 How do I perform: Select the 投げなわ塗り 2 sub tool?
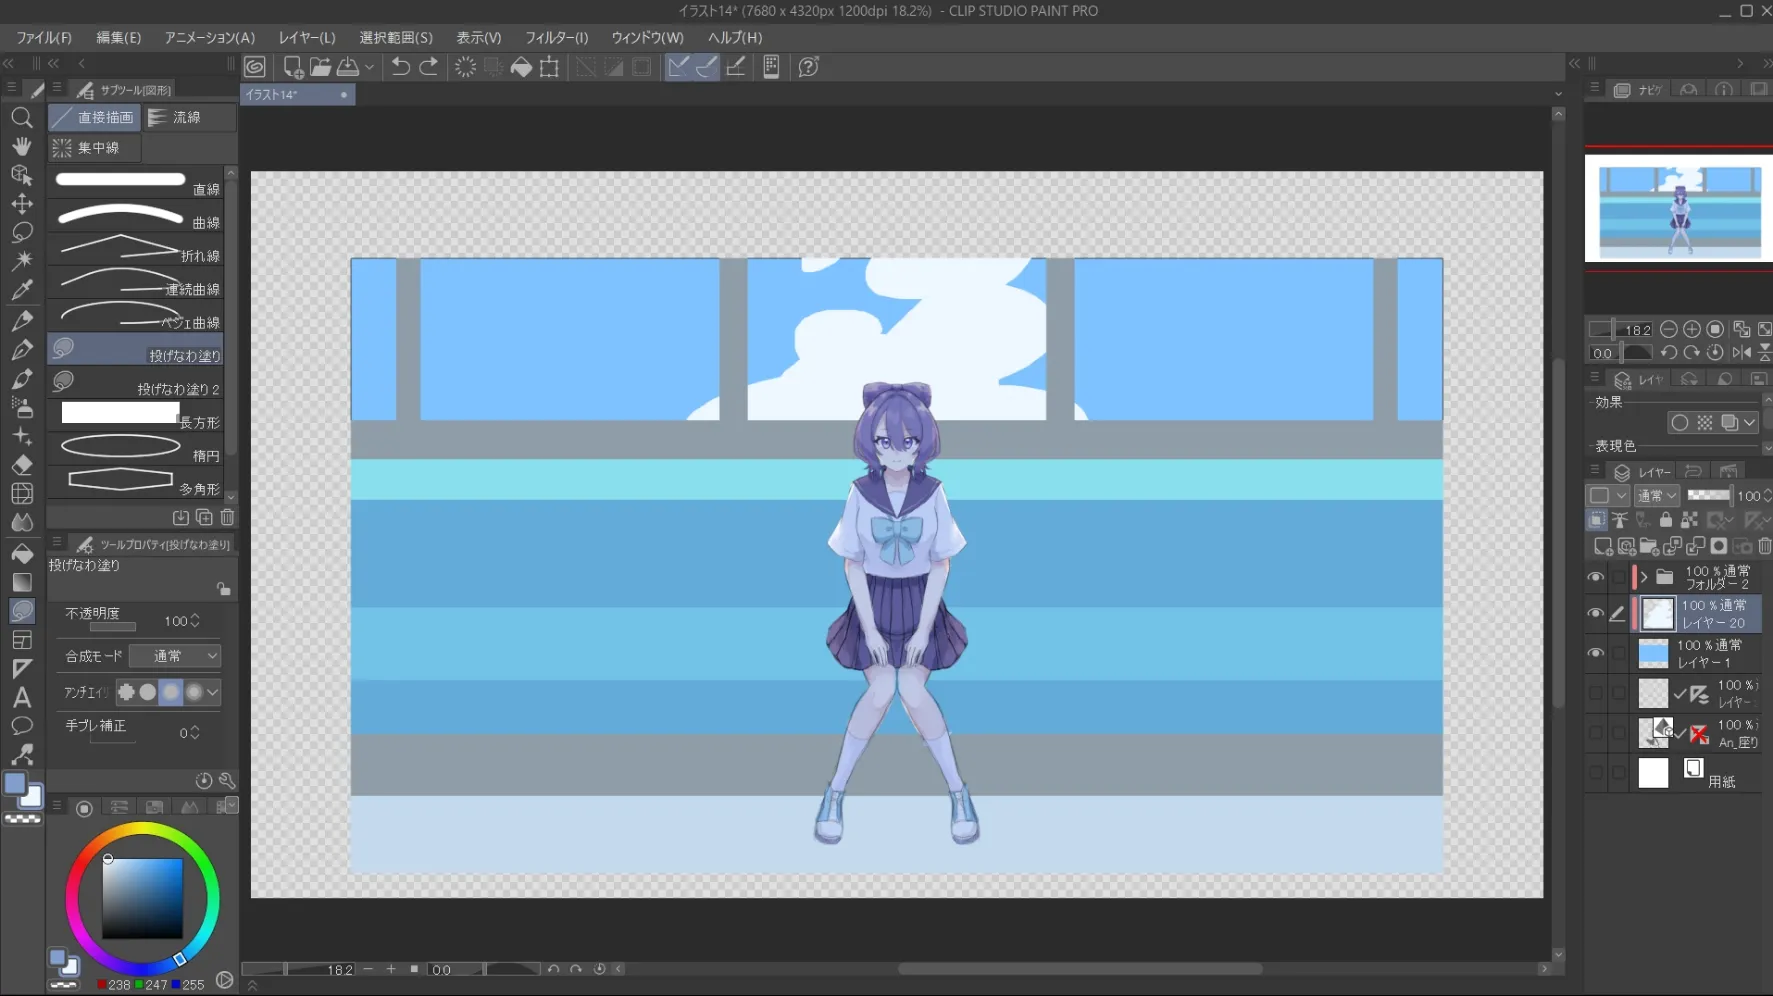[136, 382]
